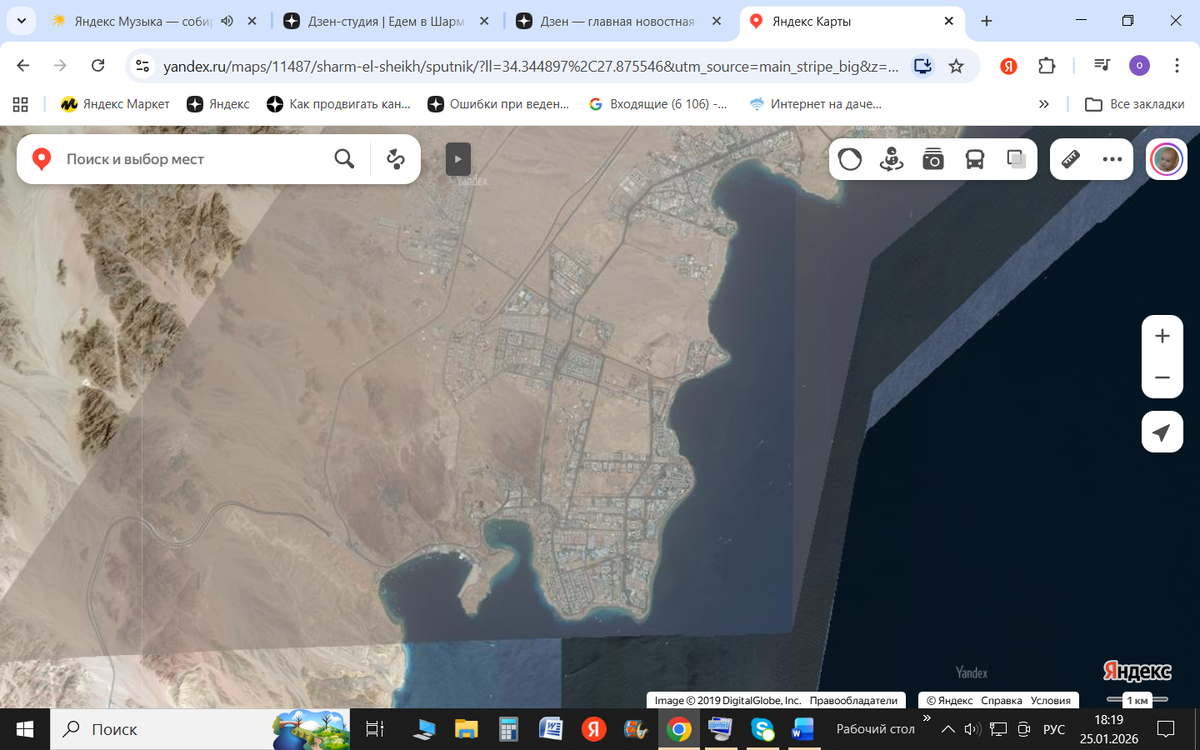The height and width of the screenshot is (750, 1200).
Task: Install app icon in address bar
Action: tap(922, 65)
